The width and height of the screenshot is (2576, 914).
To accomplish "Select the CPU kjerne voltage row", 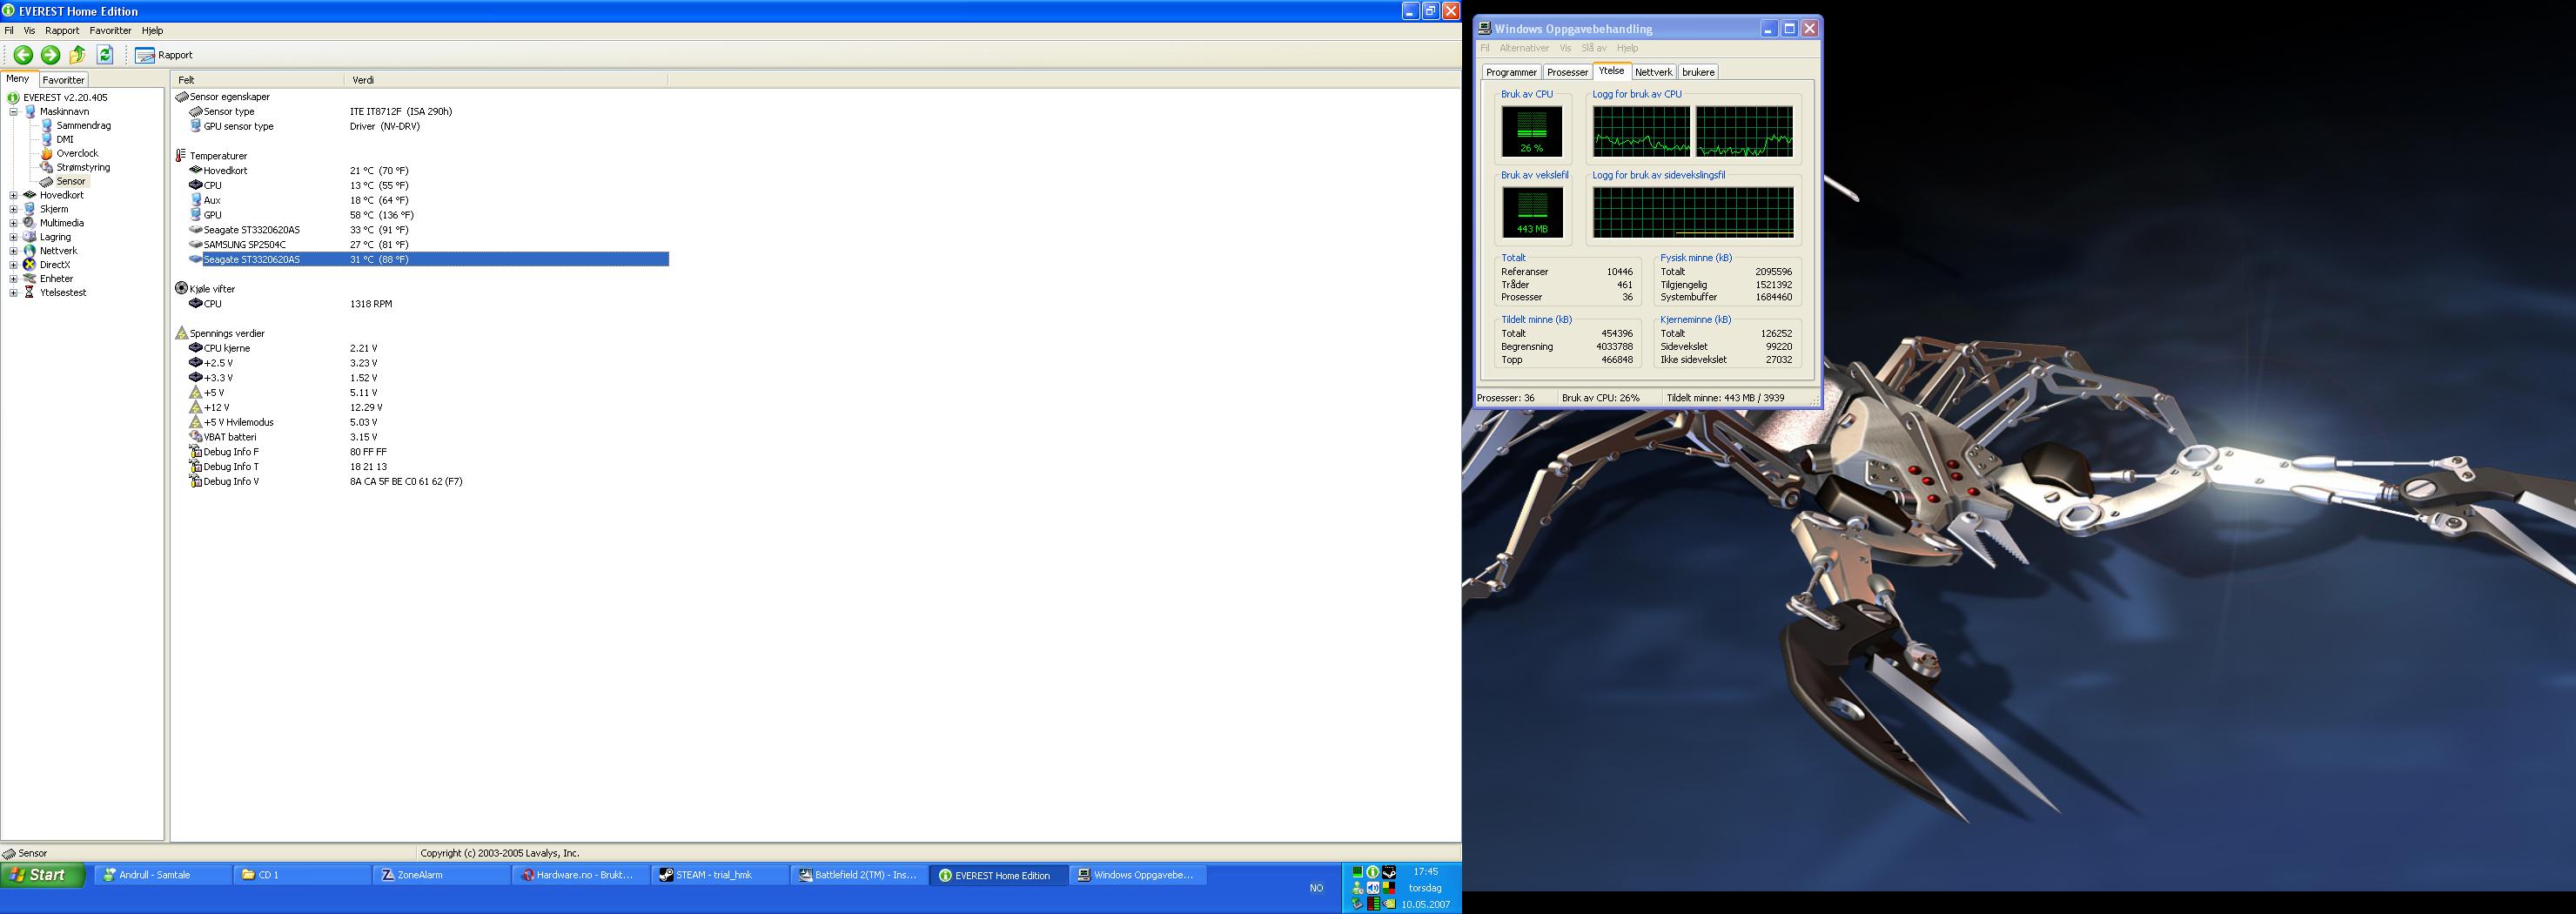I will tap(428, 348).
